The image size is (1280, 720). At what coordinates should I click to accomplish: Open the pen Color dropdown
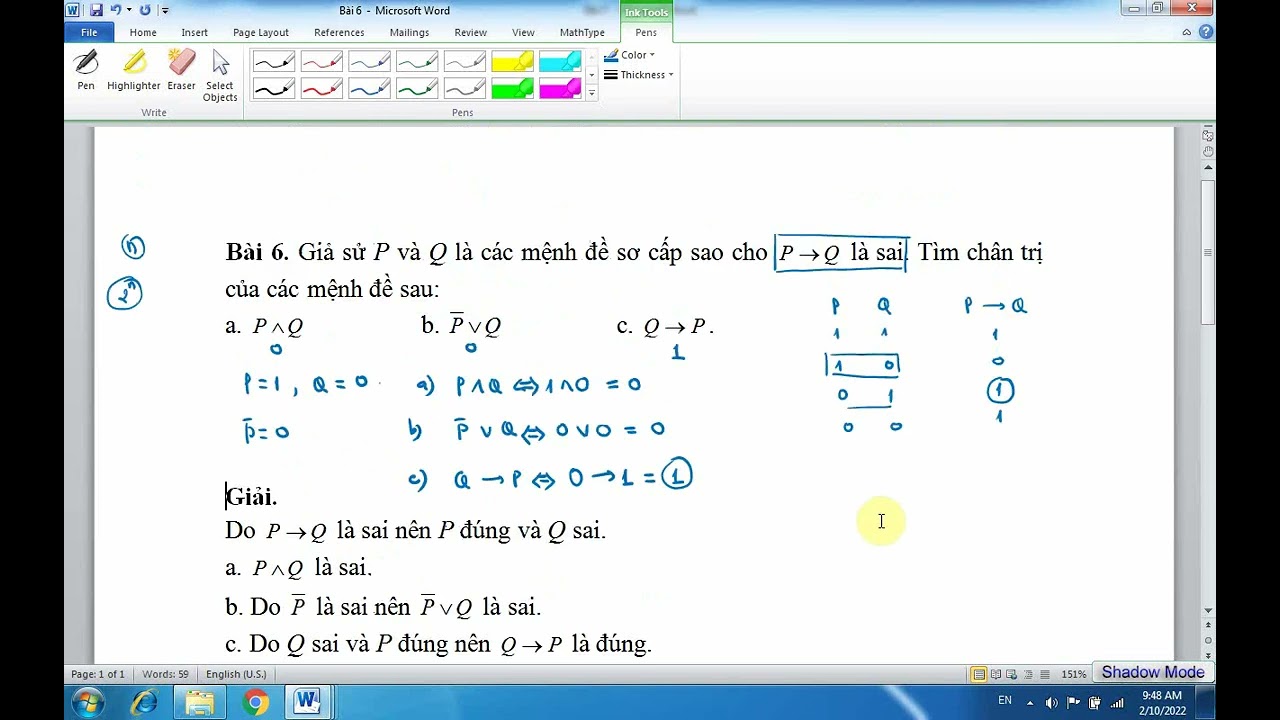pyautogui.click(x=630, y=55)
